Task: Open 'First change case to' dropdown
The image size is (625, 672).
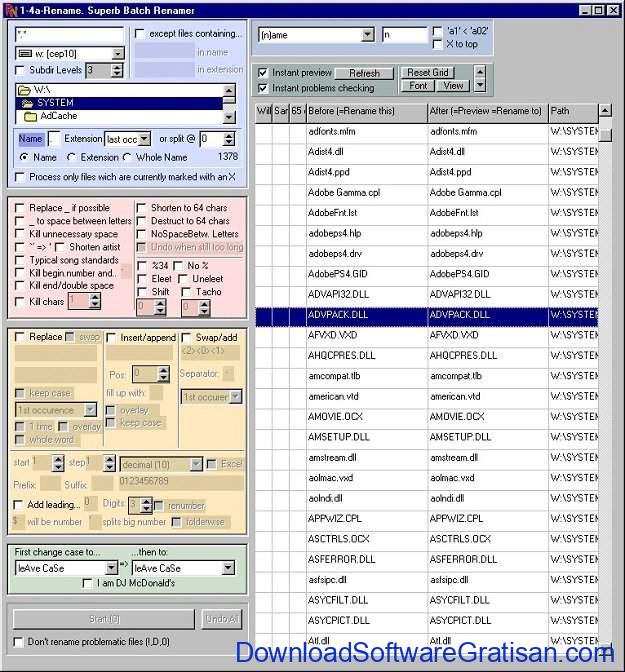Action: point(111,568)
